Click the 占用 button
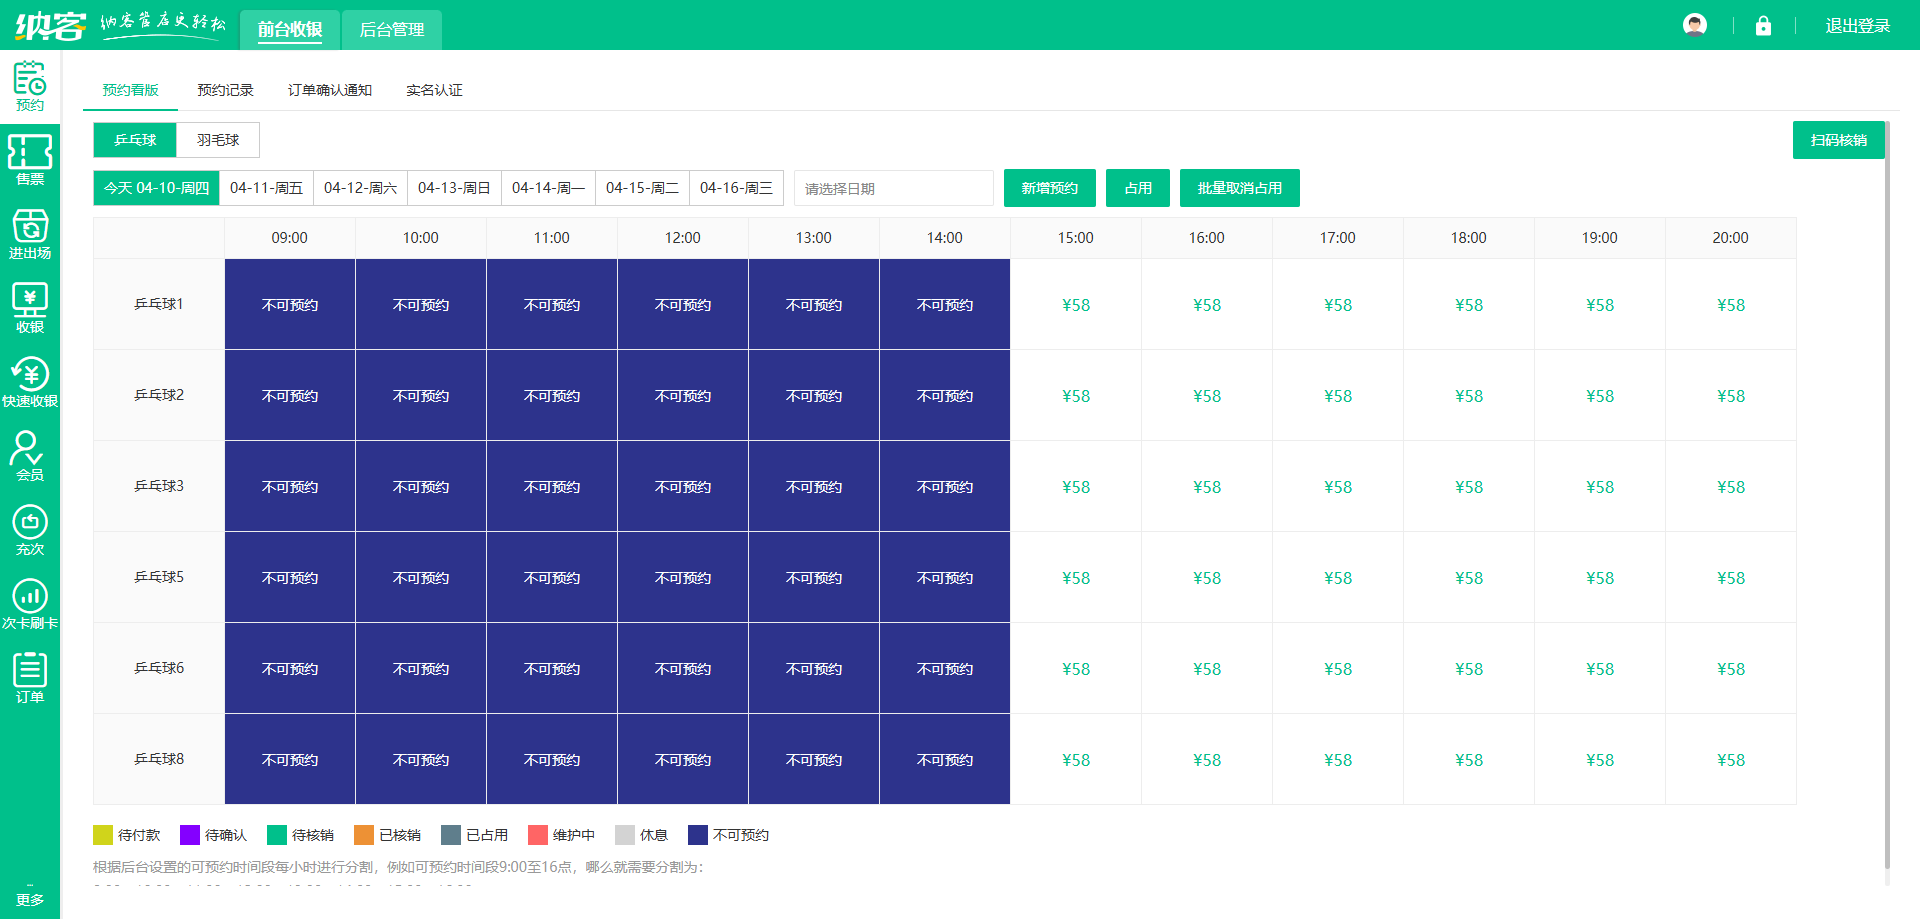 click(1138, 188)
